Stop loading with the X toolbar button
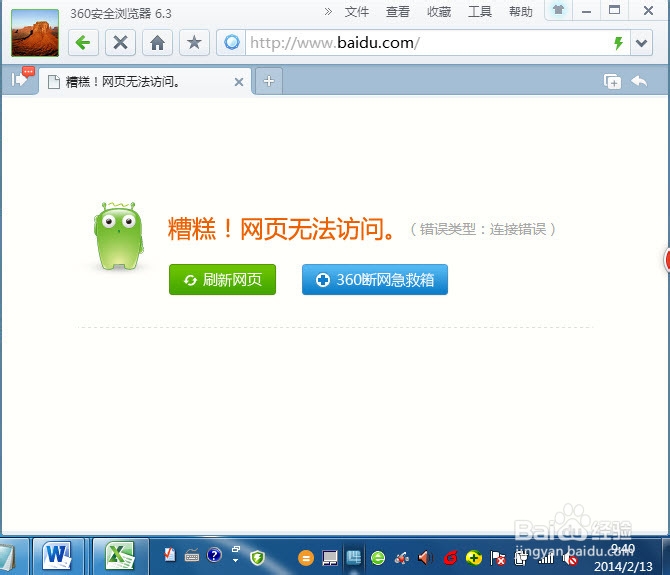 tap(120, 43)
